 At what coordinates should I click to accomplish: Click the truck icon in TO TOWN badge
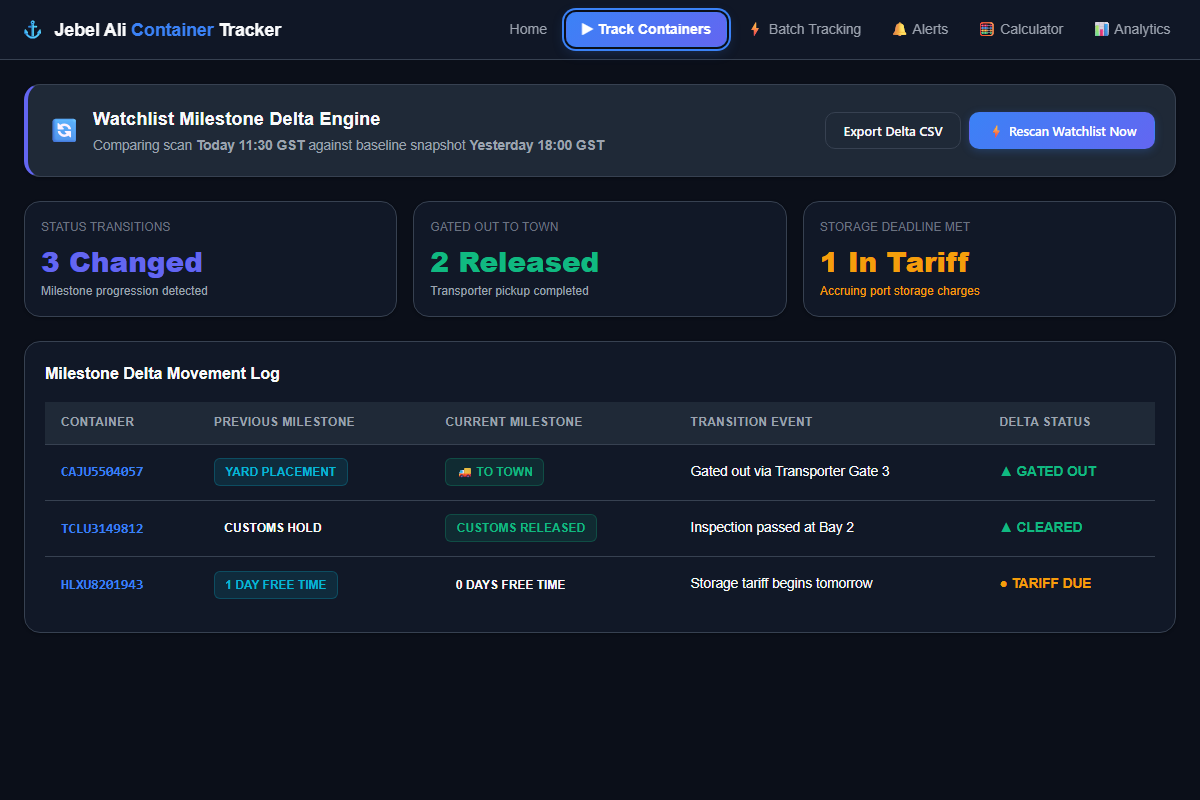click(464, 472)
